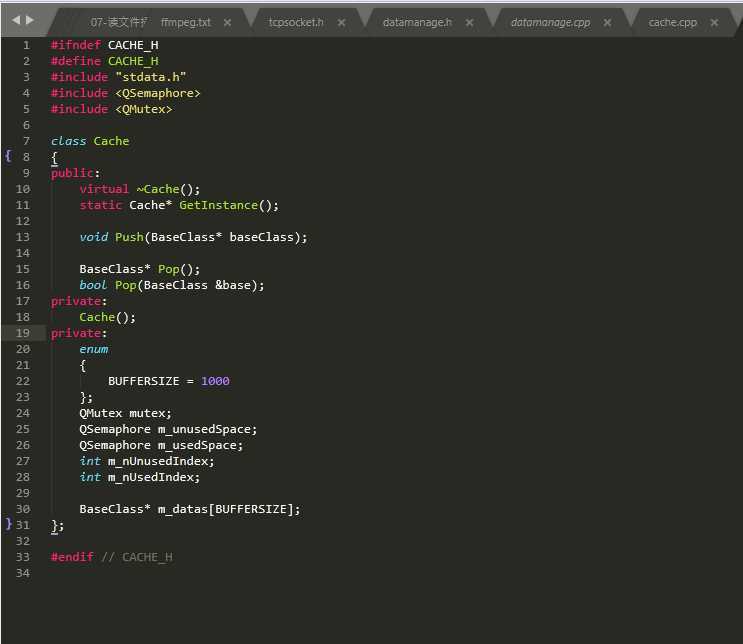Go to the previous tab using left arrow
Image resolution: width=743 pixels, height=644 pixels.
click(x=16, y=20)
